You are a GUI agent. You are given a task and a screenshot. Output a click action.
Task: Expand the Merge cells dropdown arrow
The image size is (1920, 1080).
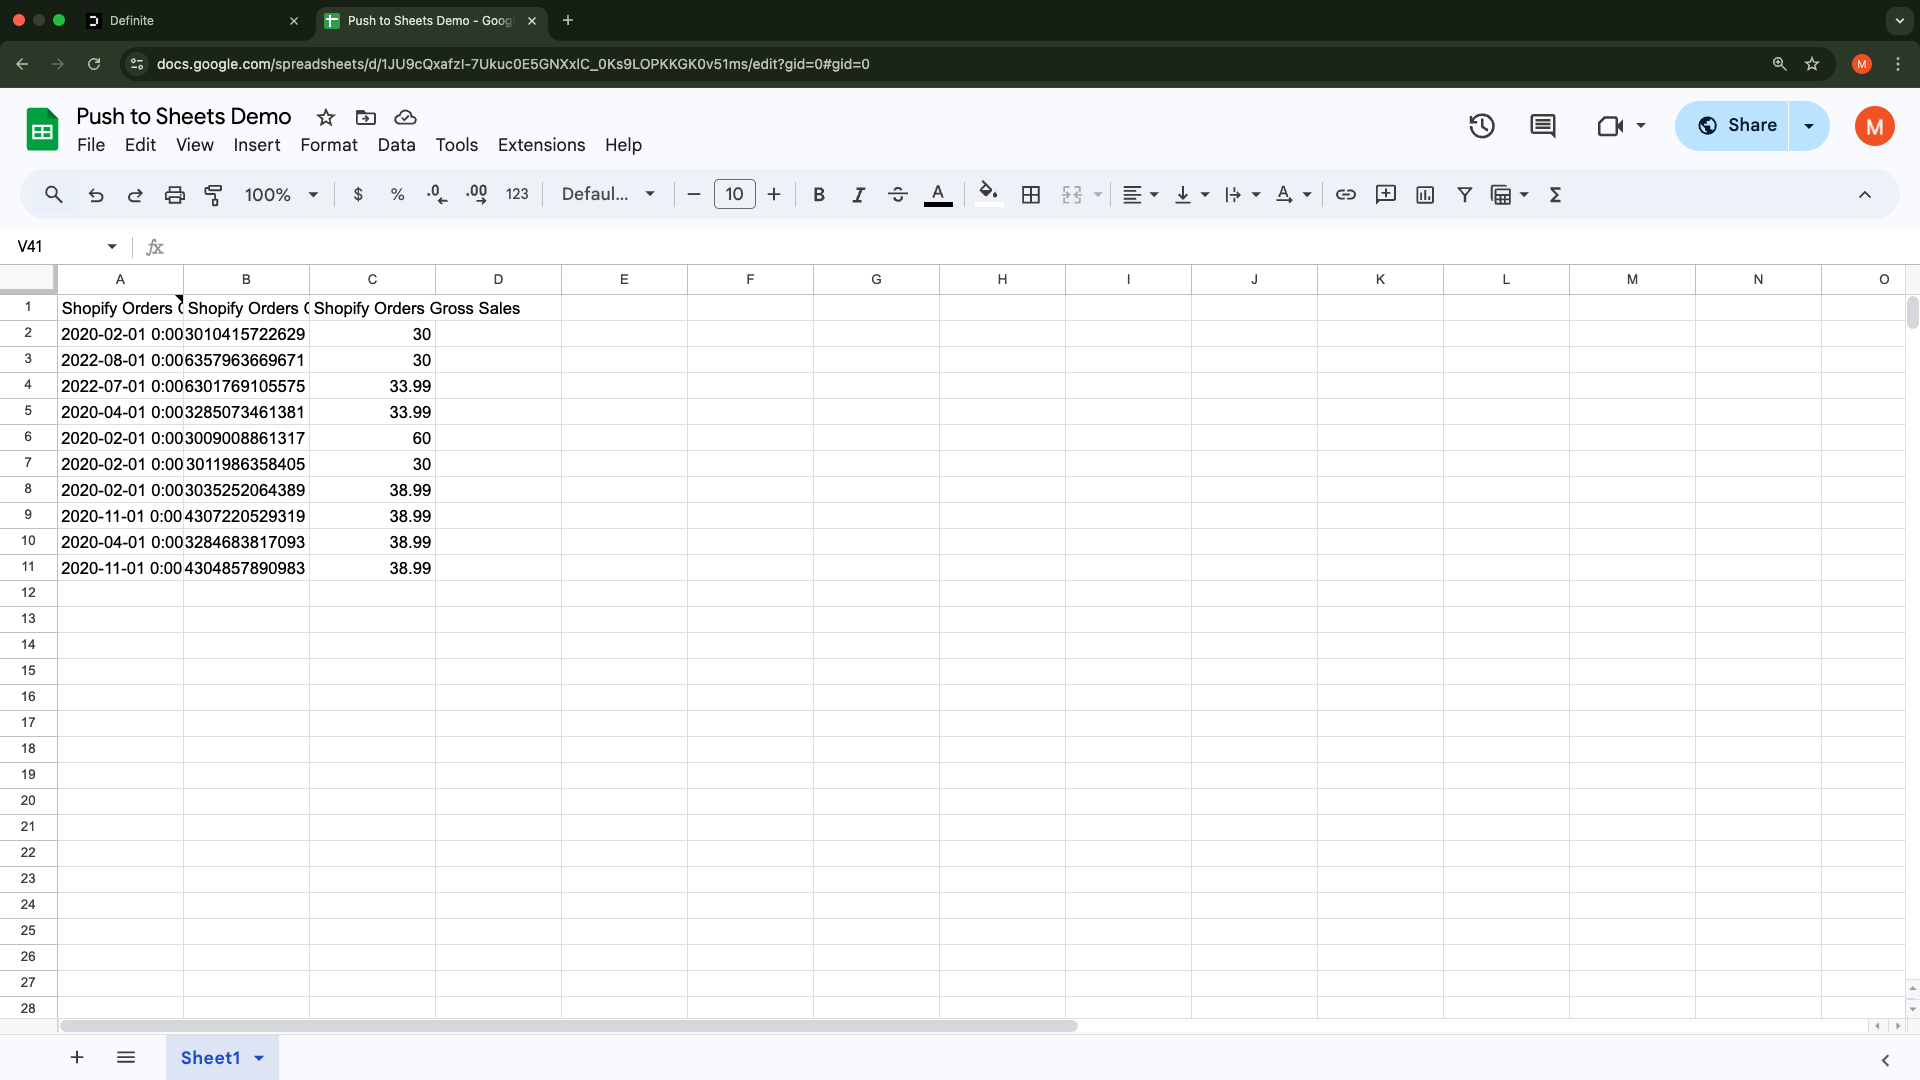1098,195
